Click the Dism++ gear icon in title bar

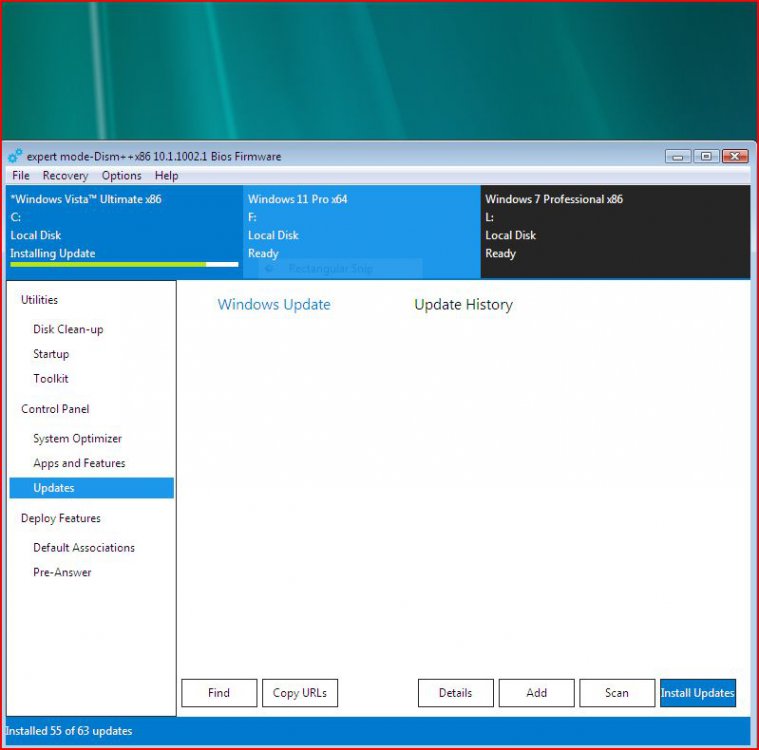15,156
